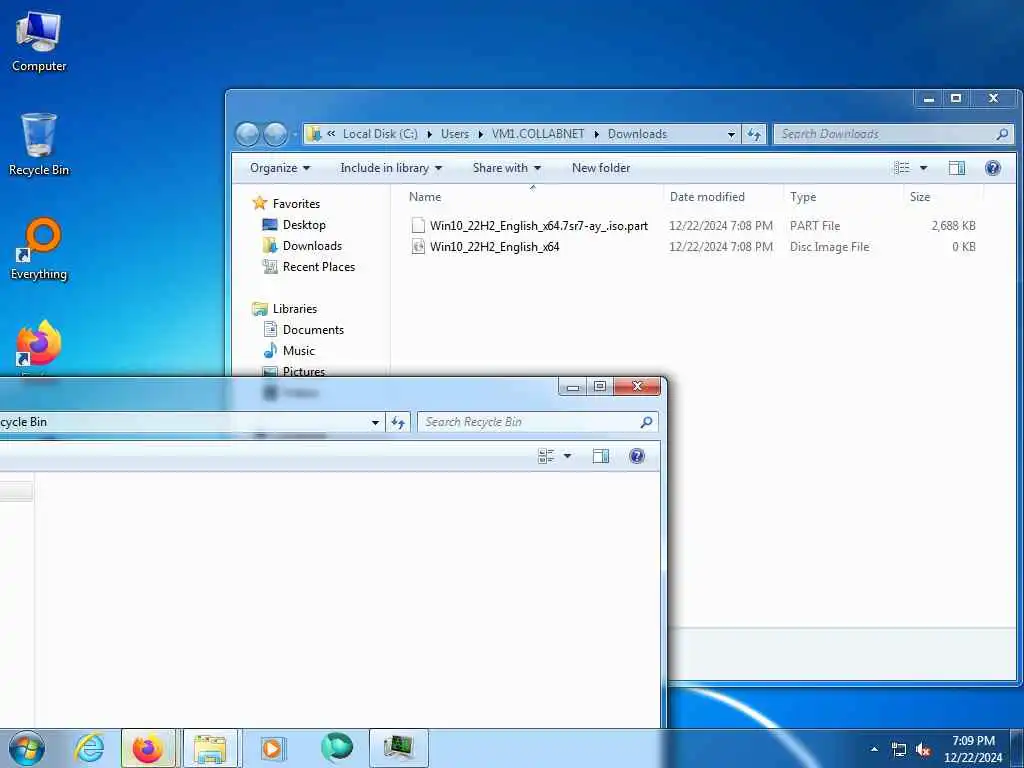Click the search magnifier in Downloads window
The image size is (1024, 768).
pyautogui.click(x=1002, y=134)
